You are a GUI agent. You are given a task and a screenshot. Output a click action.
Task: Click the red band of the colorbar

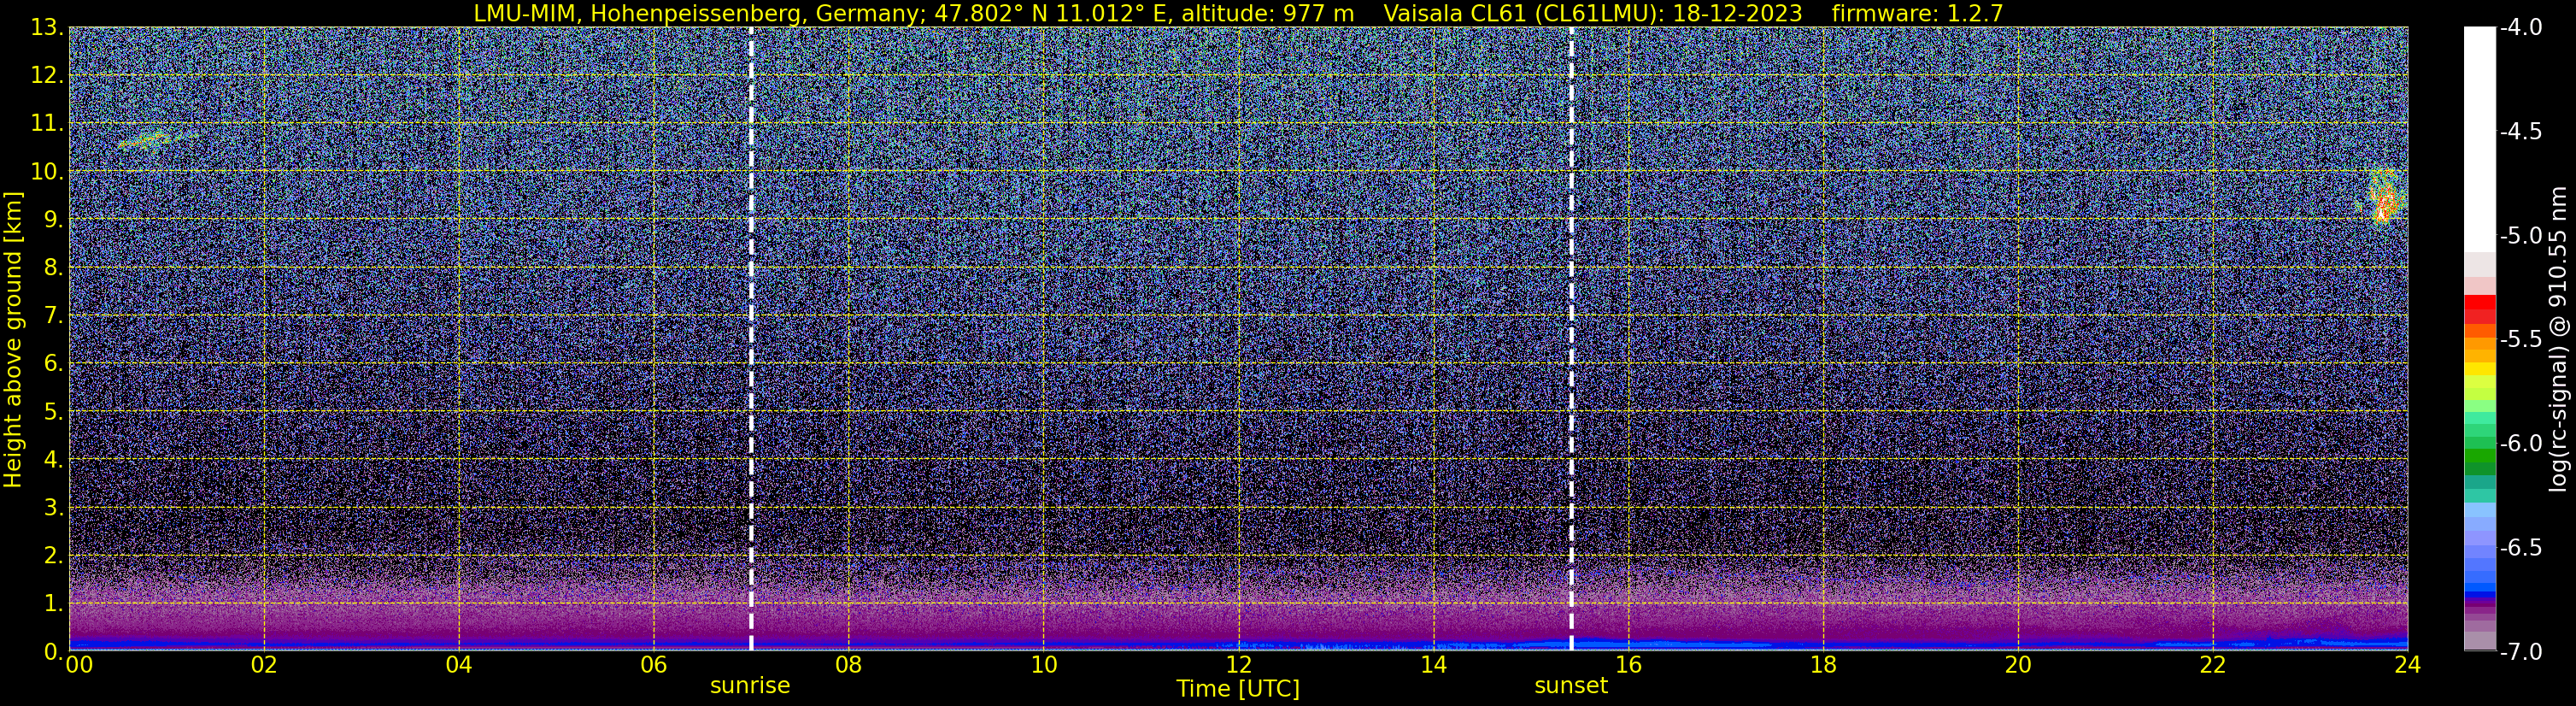point(2480,309)
